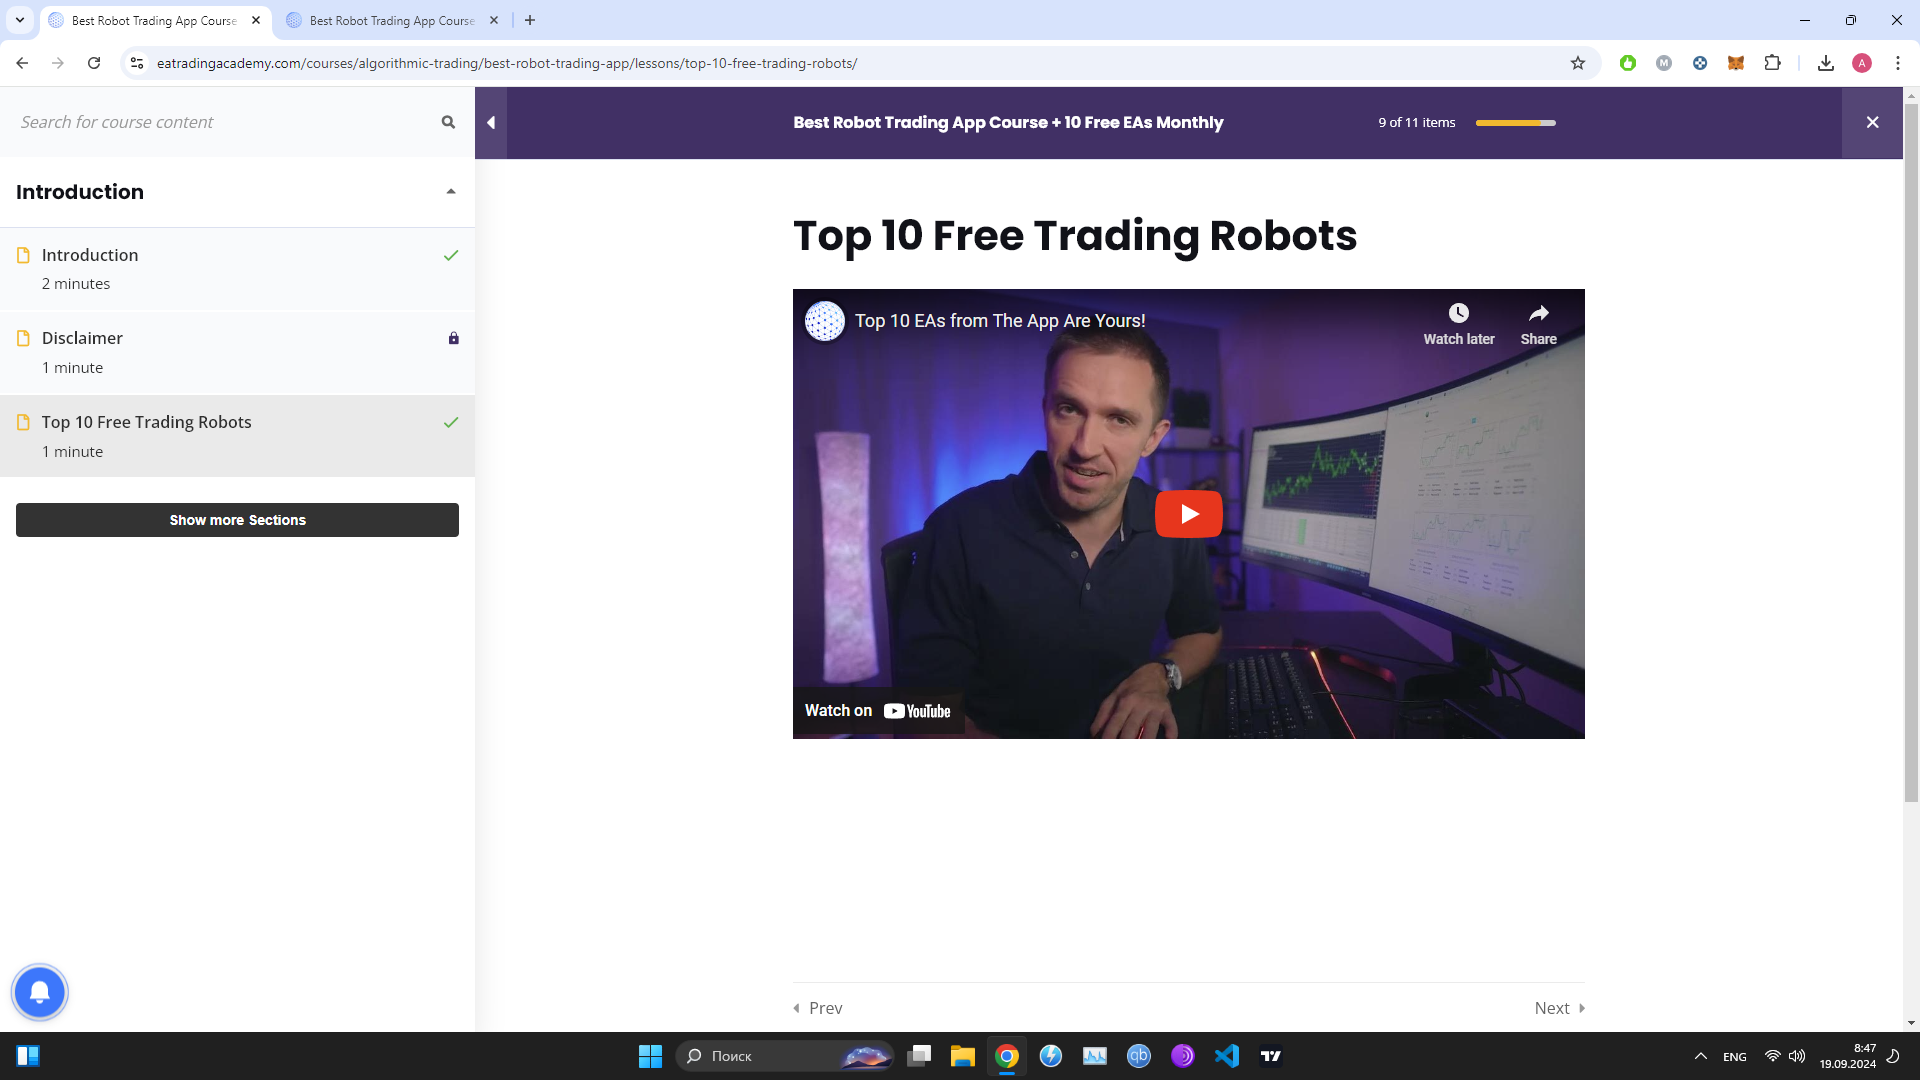
Task: Click the Top 10 Free Trading Robots checkmark
Action: (451, 422)
